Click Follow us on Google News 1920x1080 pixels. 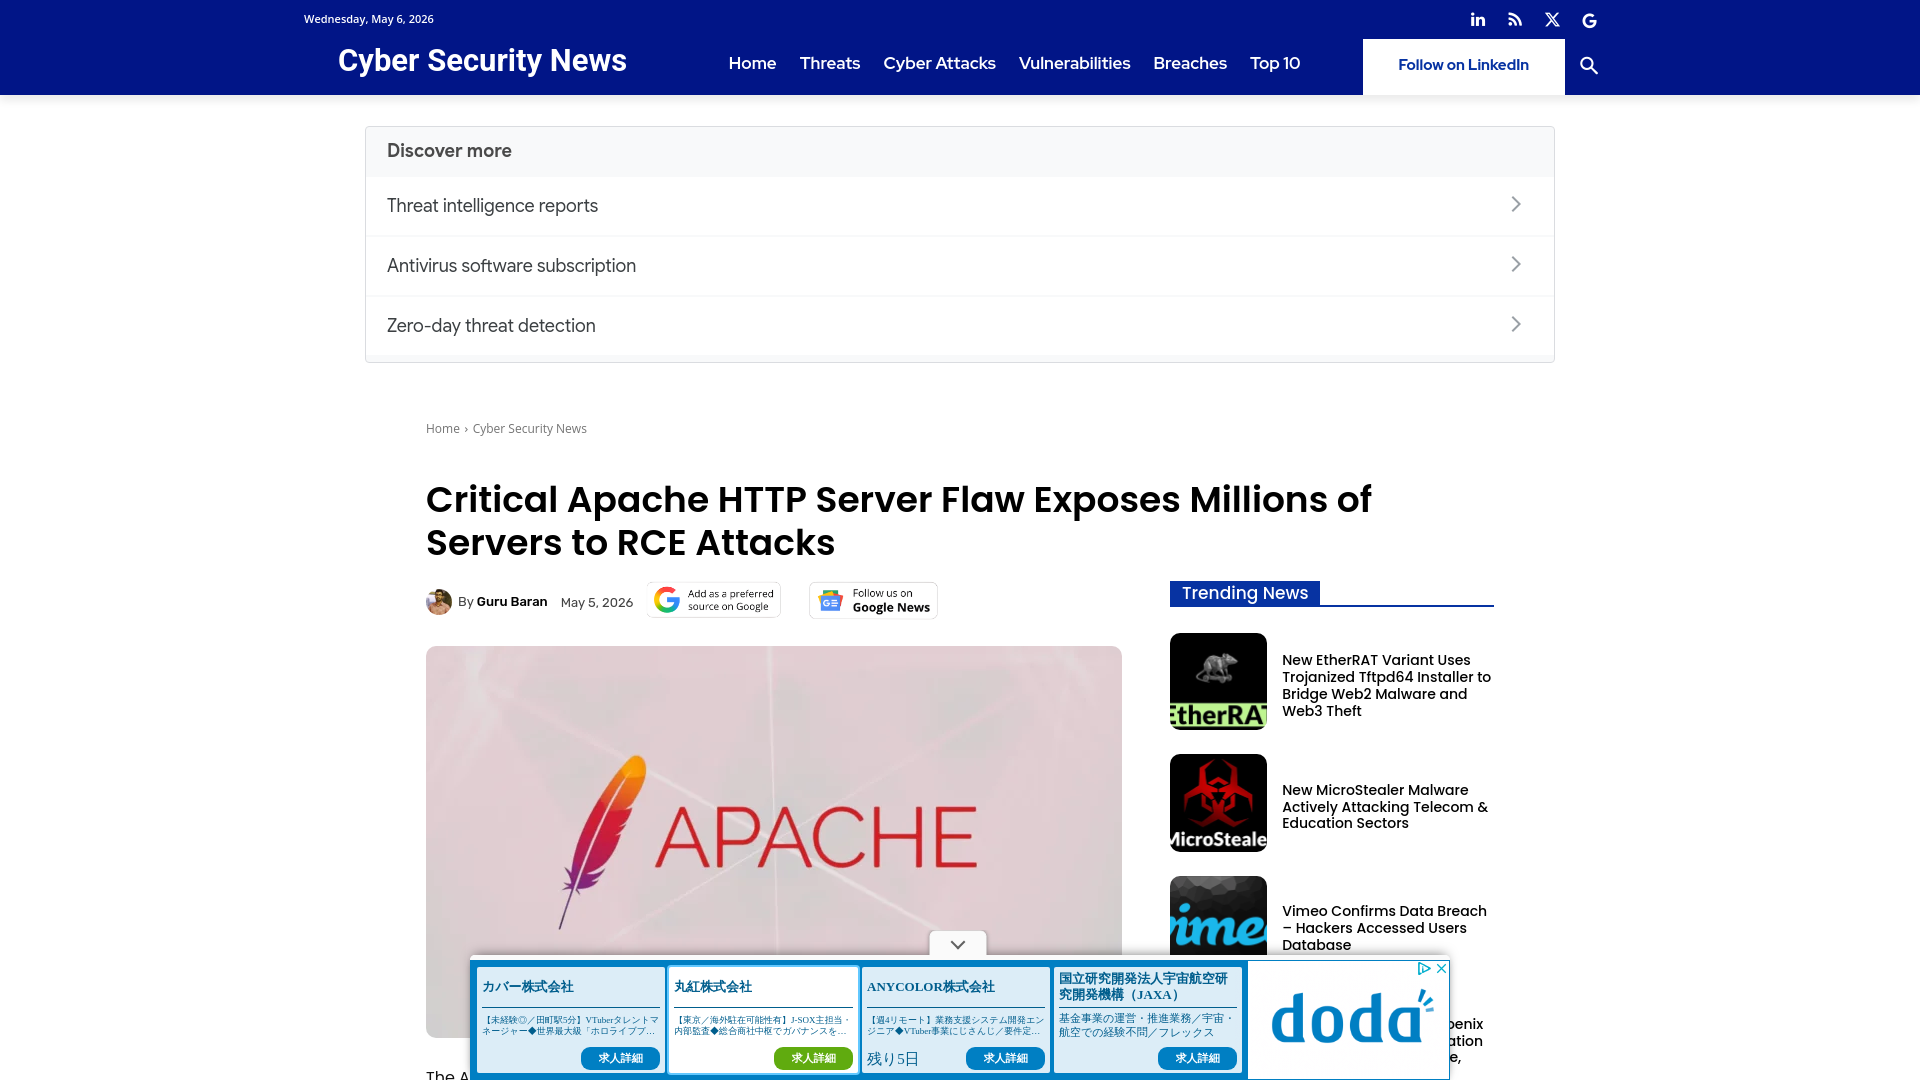(873, 600)
